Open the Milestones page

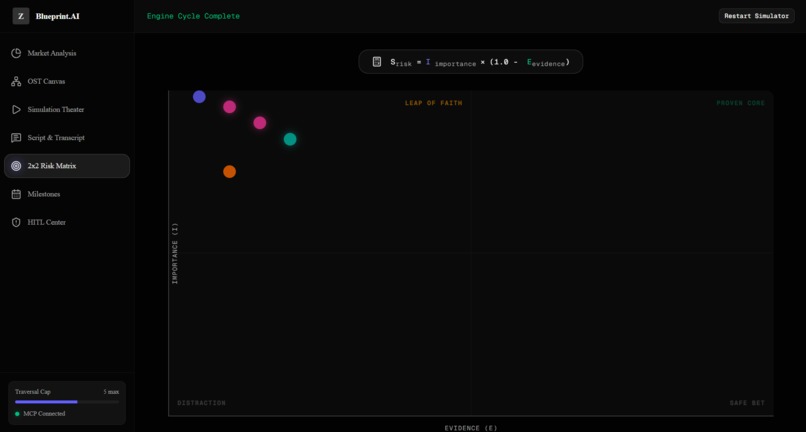[67, 194]
